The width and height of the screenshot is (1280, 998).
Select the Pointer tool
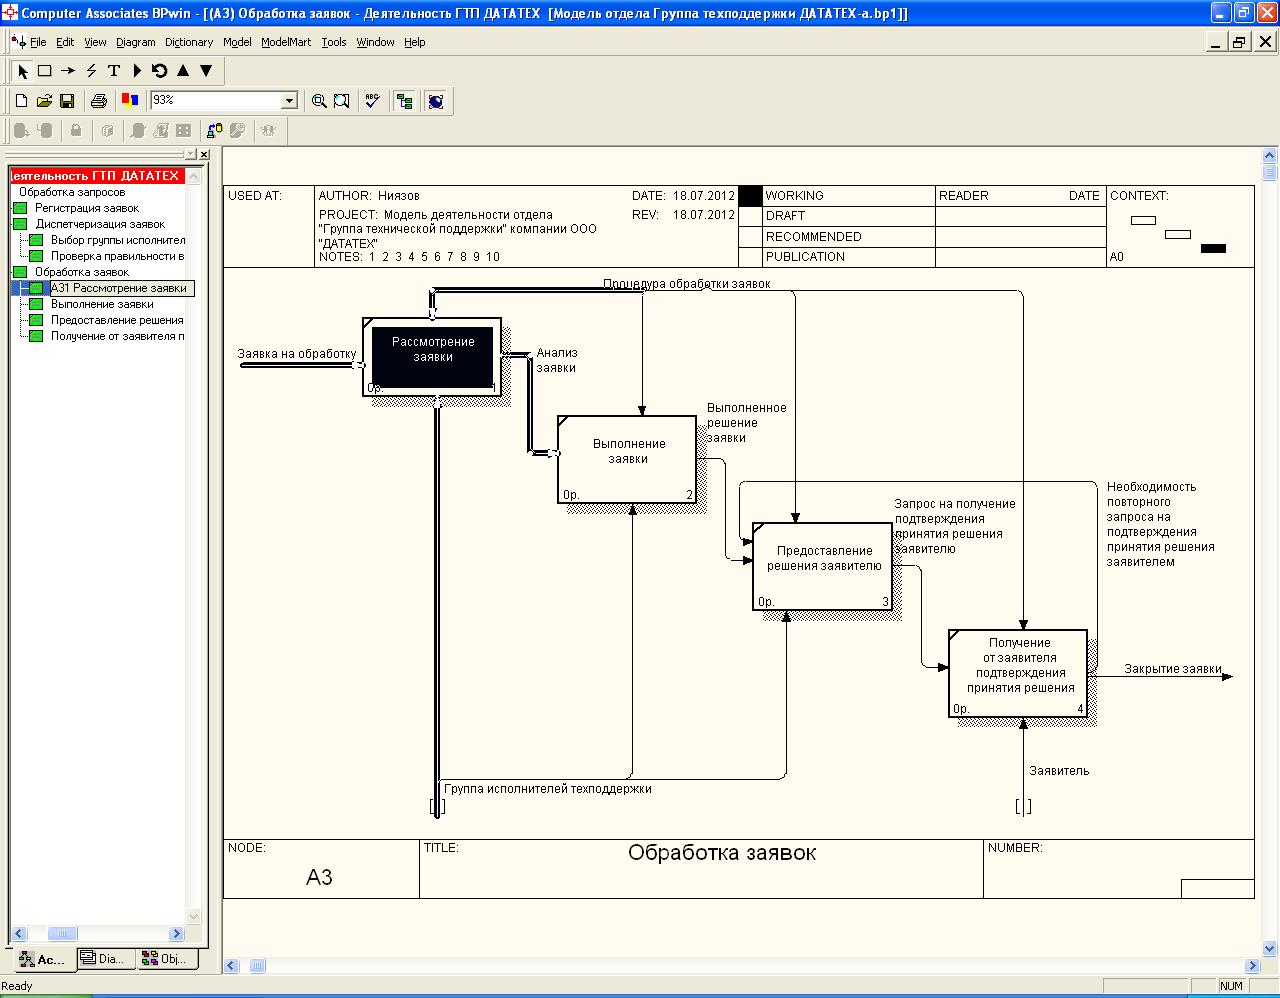click(23, 71)
